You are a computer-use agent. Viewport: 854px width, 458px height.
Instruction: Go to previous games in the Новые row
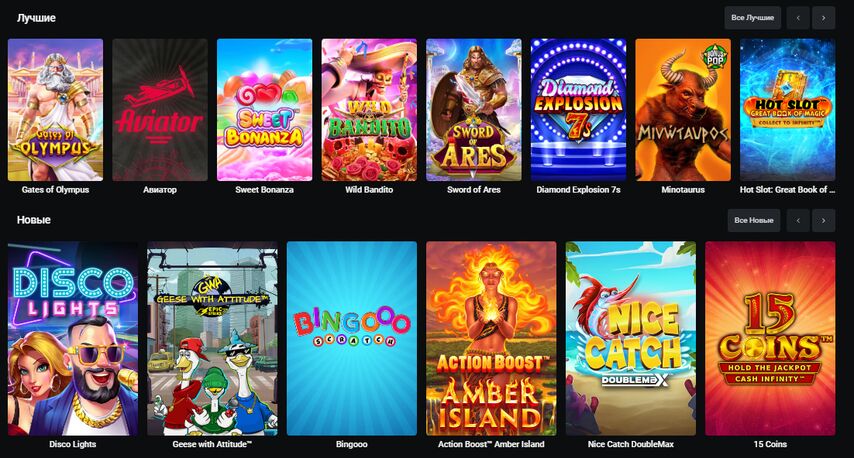pos(798,221)
